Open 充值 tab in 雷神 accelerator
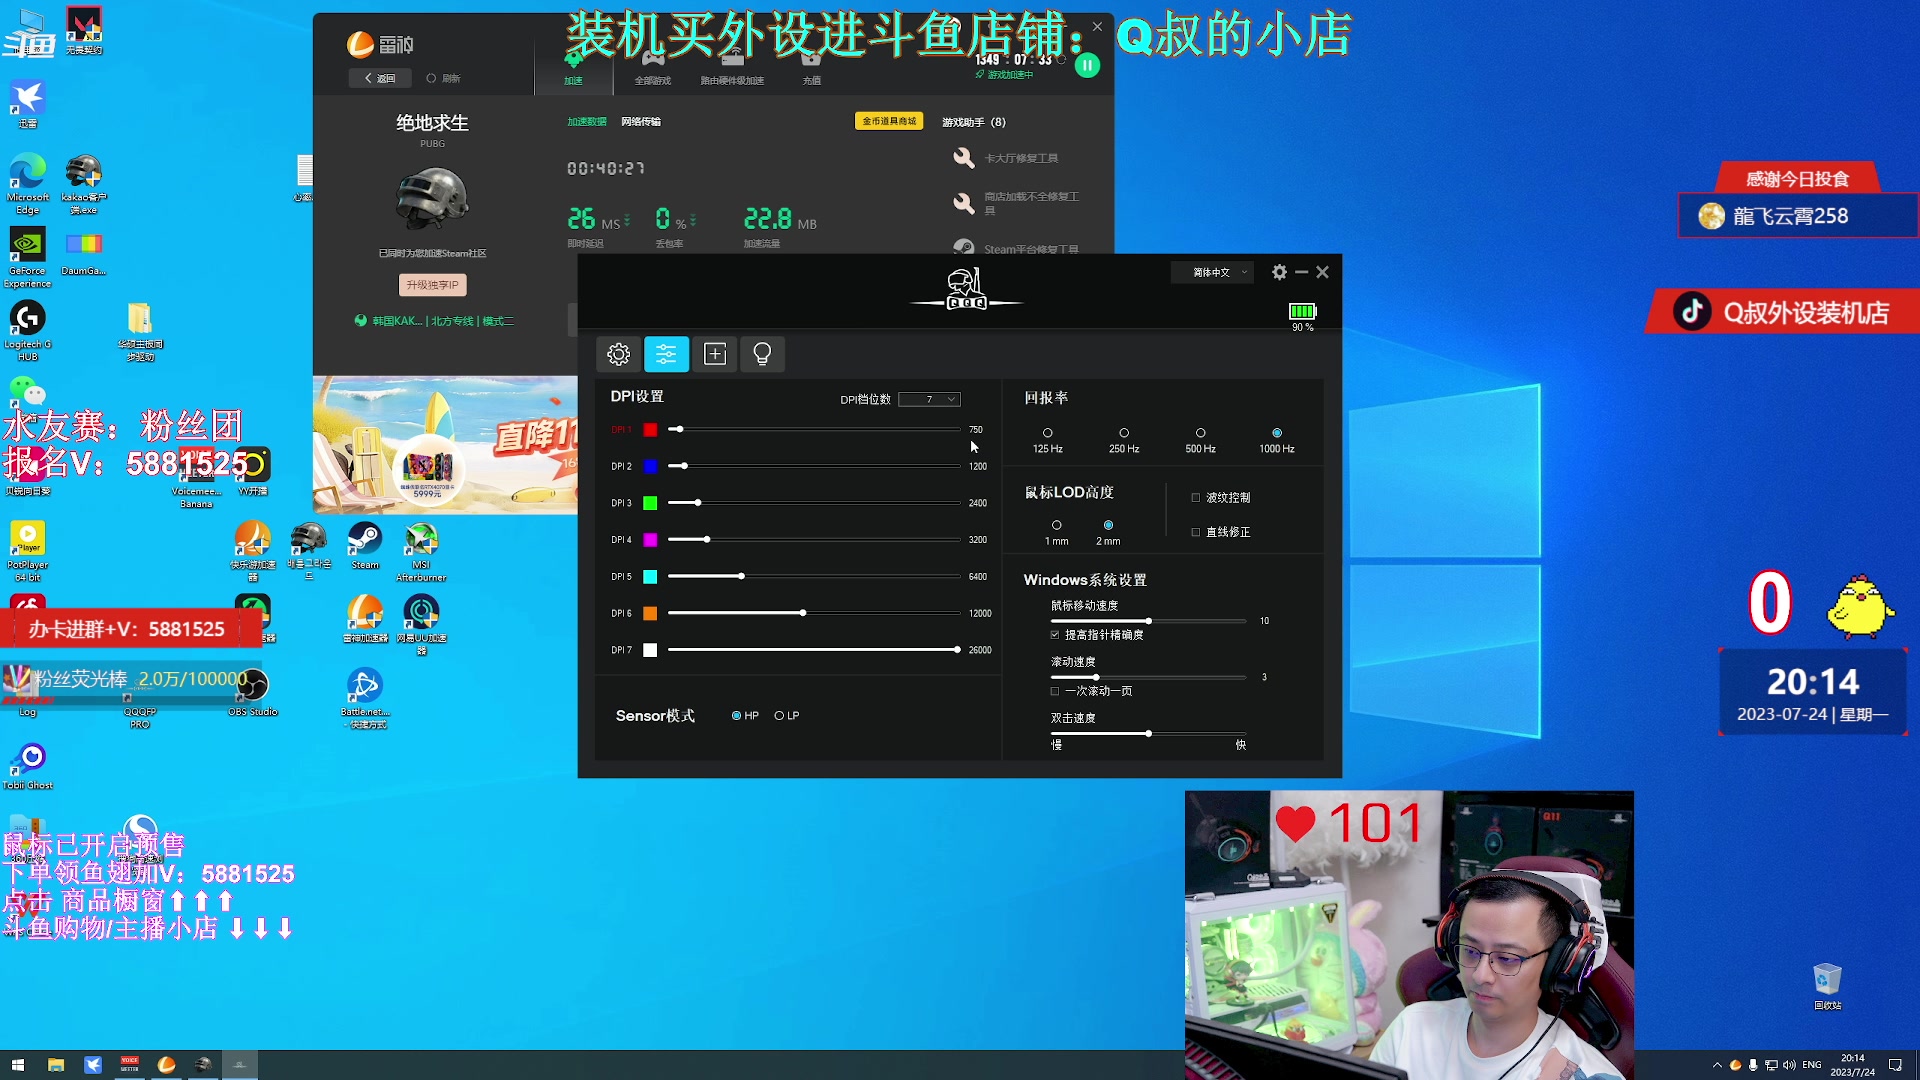 tap(811, 69)
